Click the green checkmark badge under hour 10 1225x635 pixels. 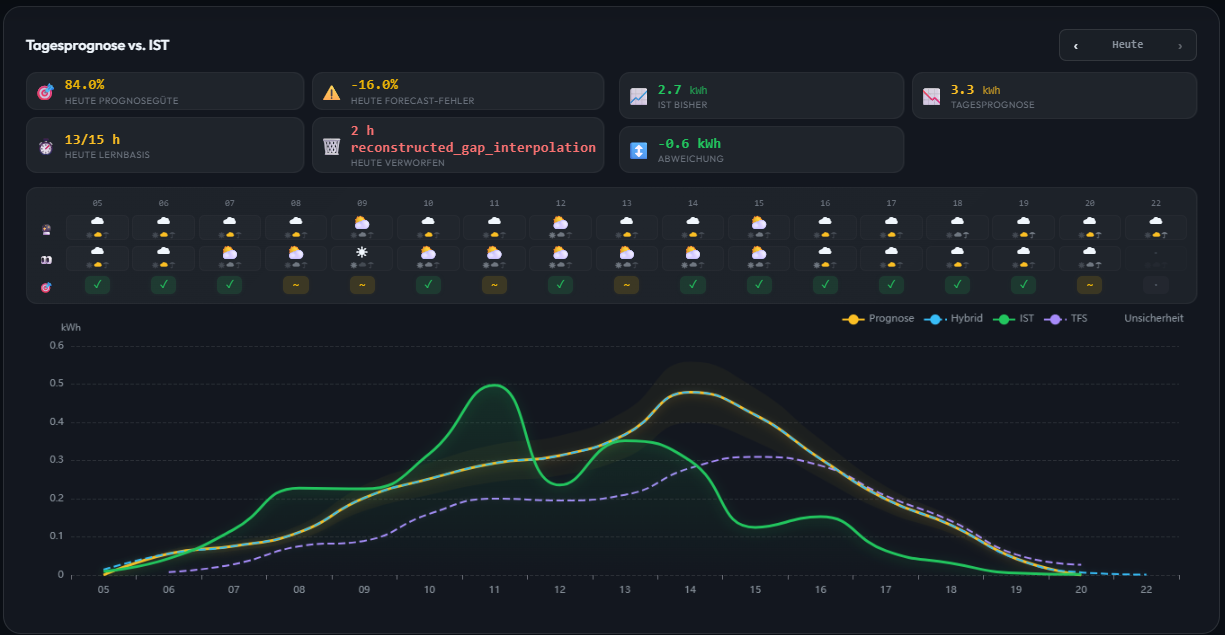tap(428, 285)
